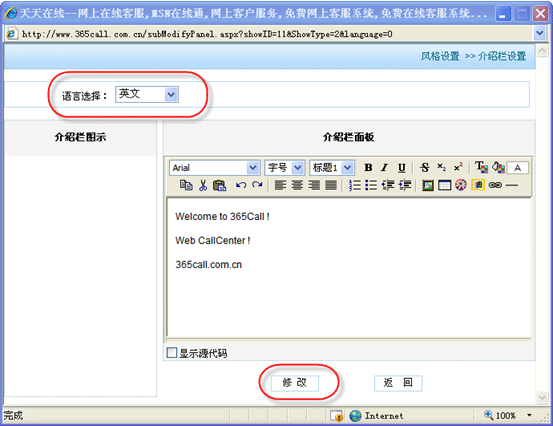Click inside the Welcome to 365Call text area
This screenshot has height=426, width=553.
(x=349, y=267)
